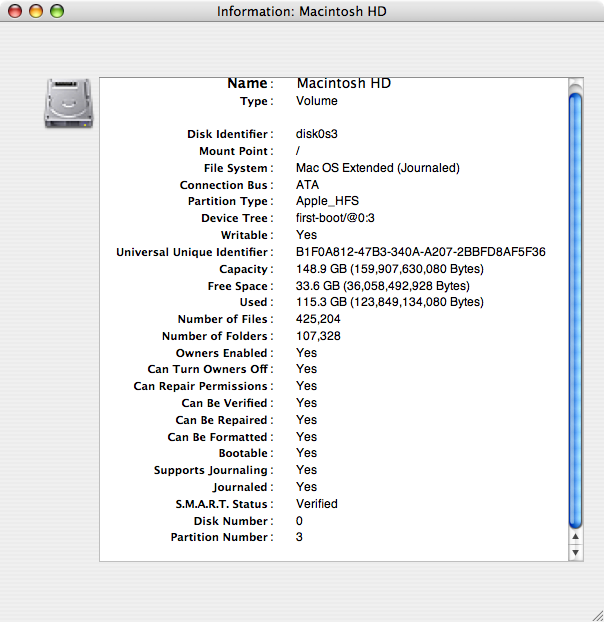Screen dimensions: 604x622
Task: Click the 'Universal Unique Identifier' label
Action: pyautogui.click(x=192, y=252)
